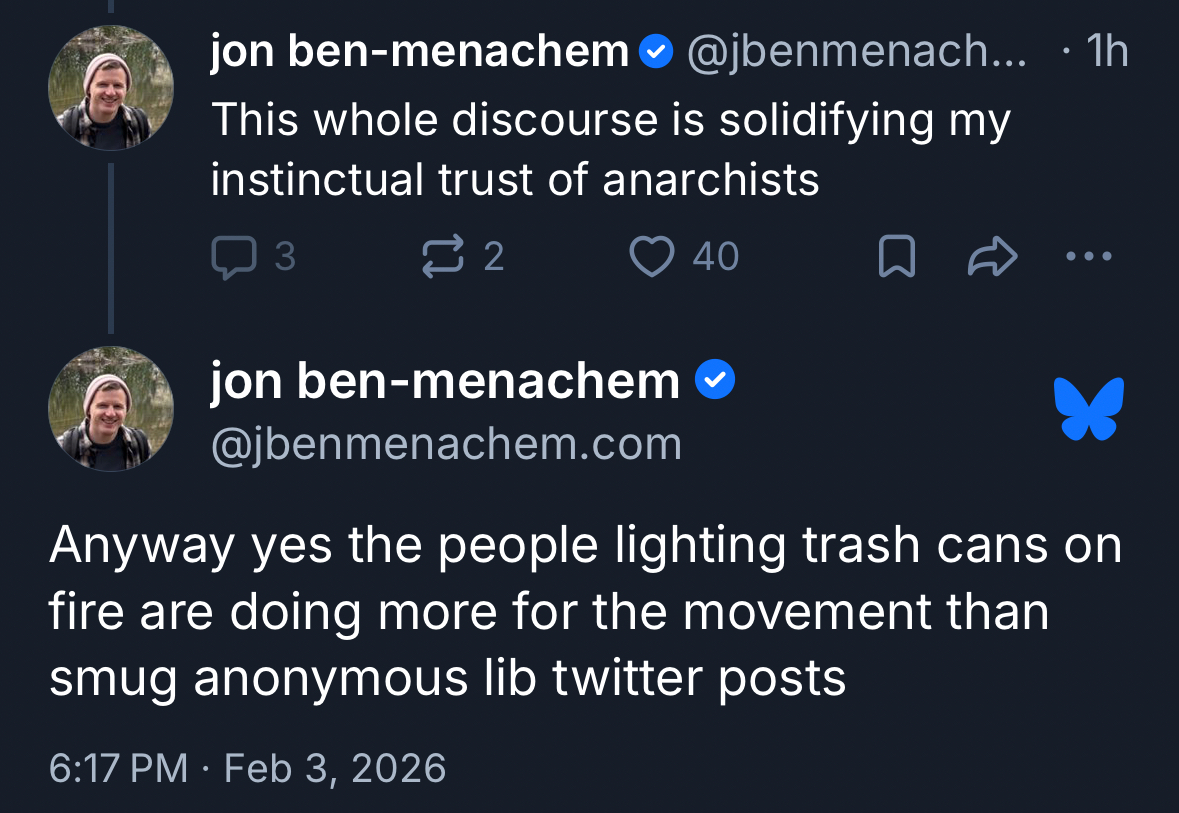1179x813 pixels.
Task: Click the 6:17 PM · Feb 3, 2026 timestamp
Action: coord(247,768)
